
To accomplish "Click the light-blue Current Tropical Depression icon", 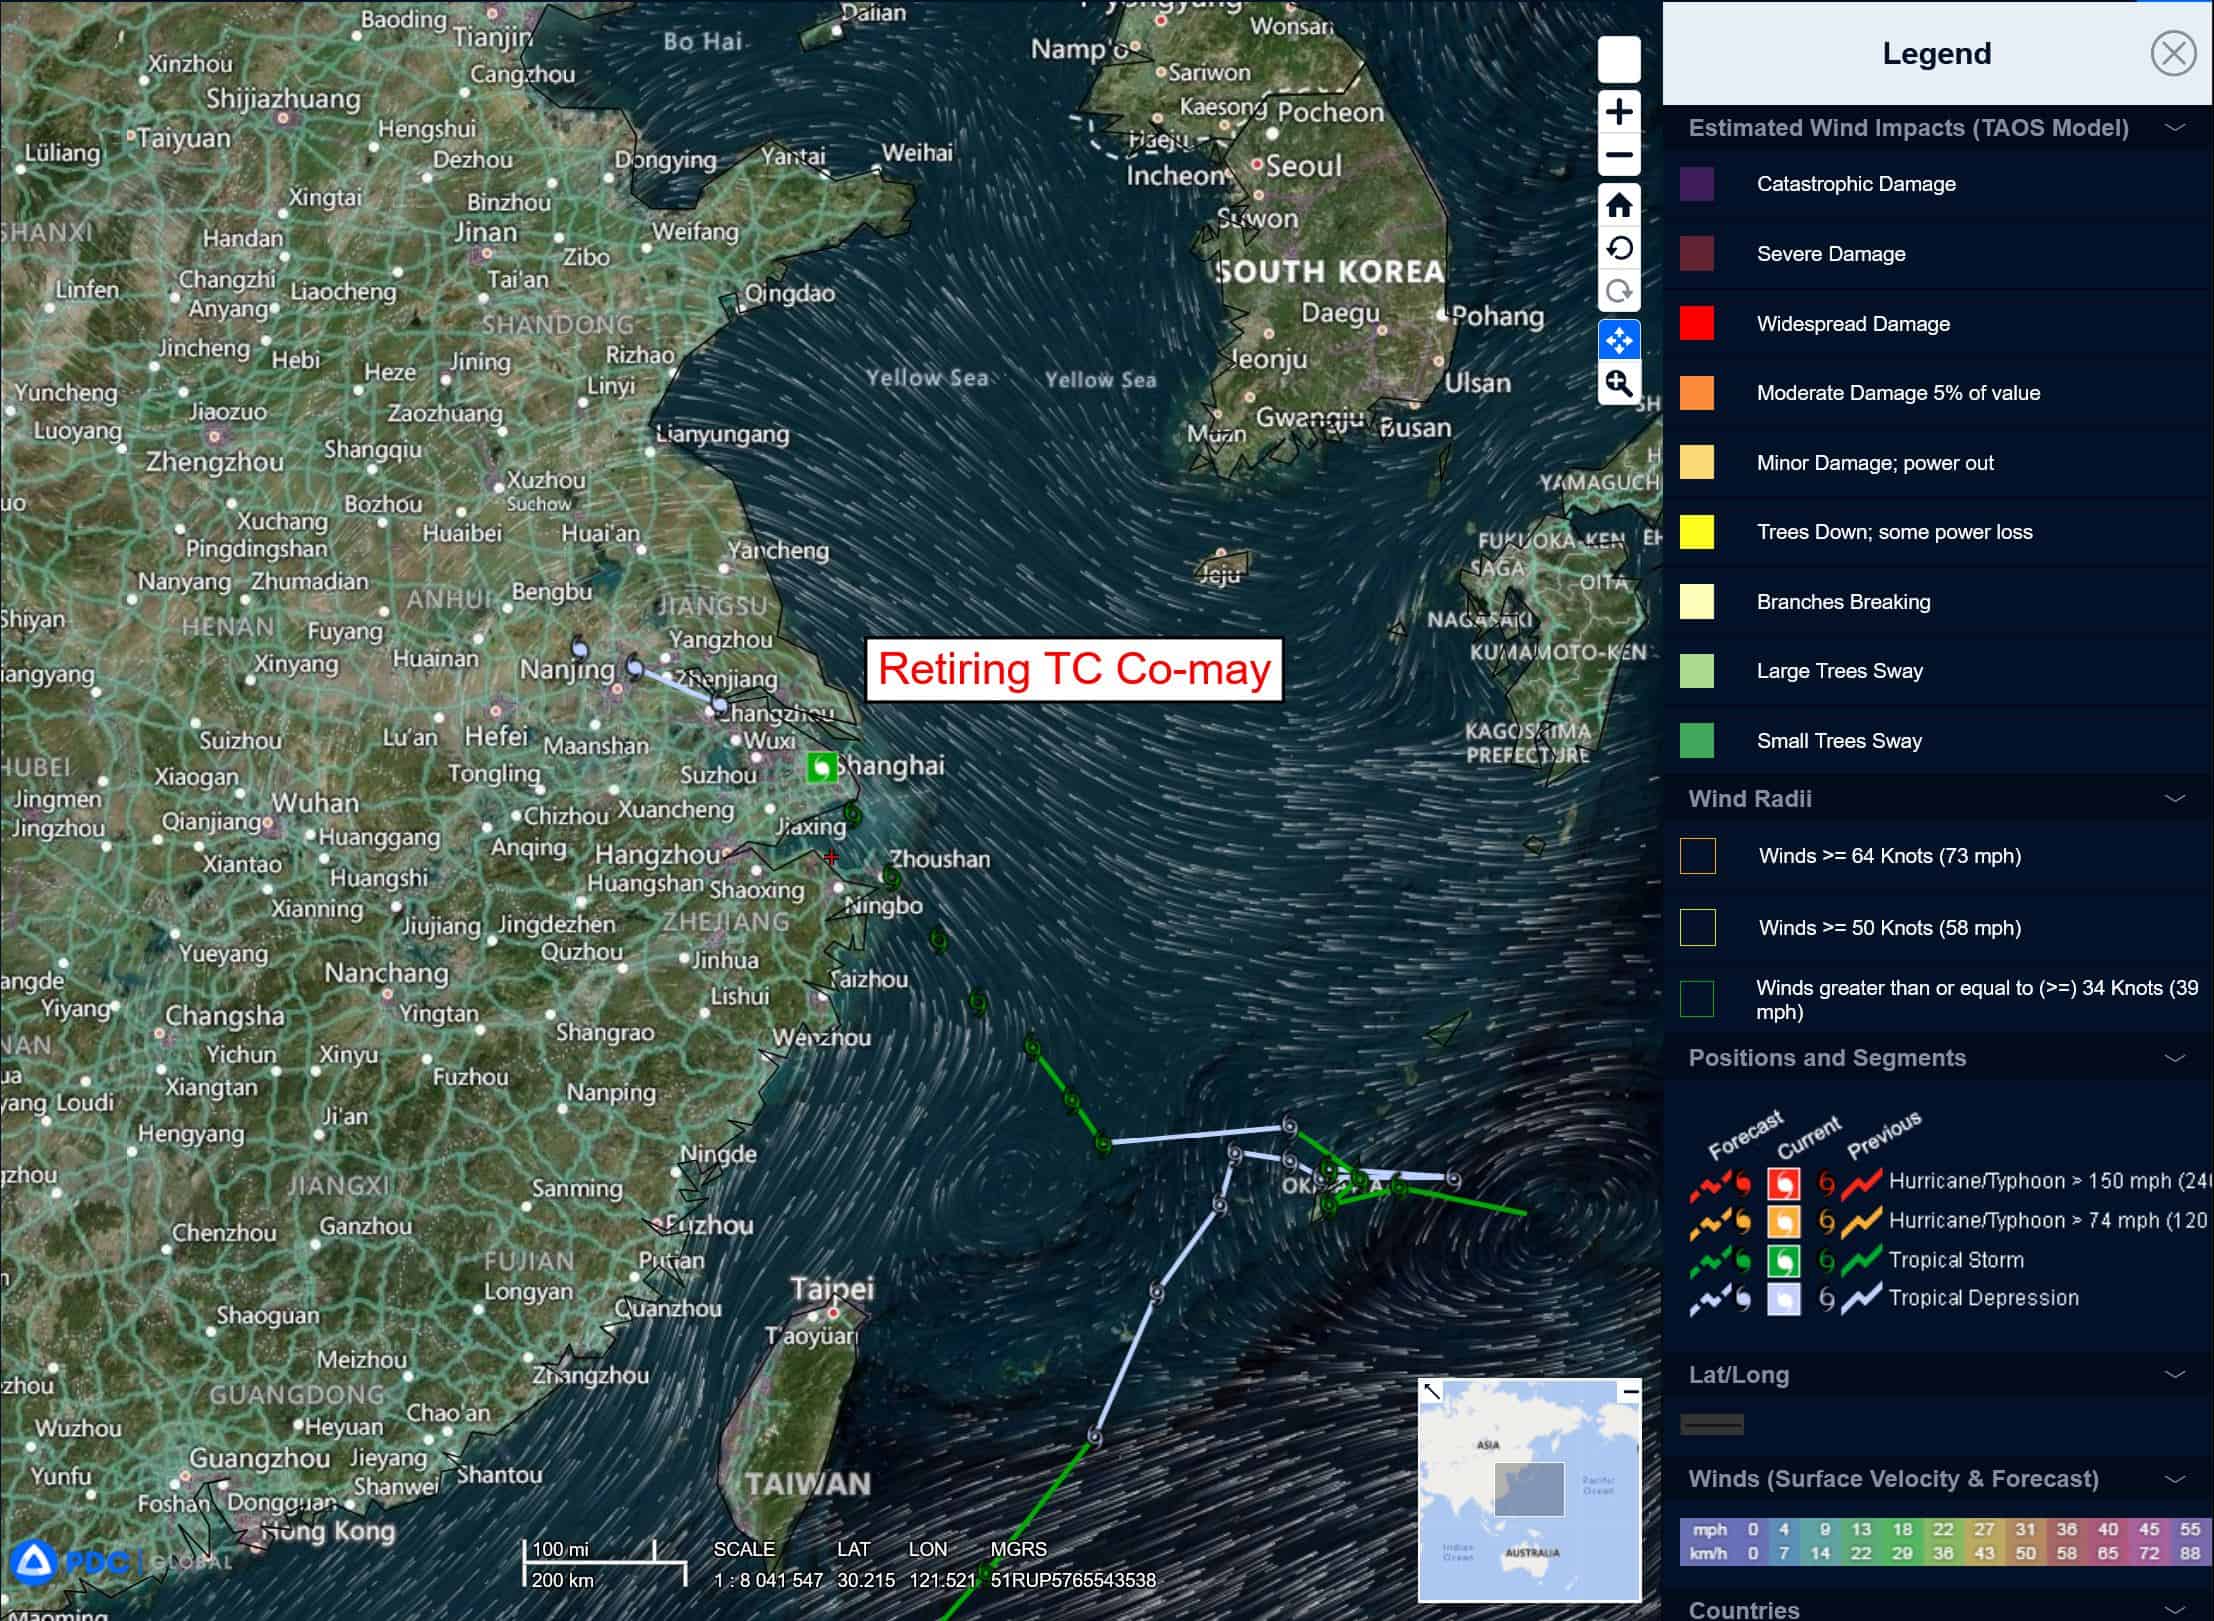I will [x=1784, y=1299].
